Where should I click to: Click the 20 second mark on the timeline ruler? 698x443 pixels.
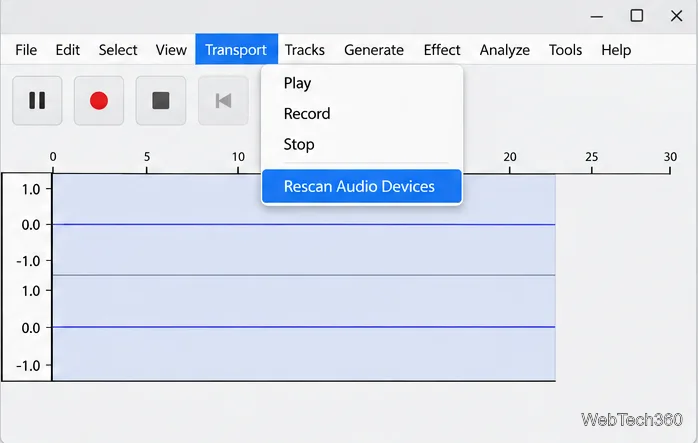[x=510, y=157]
